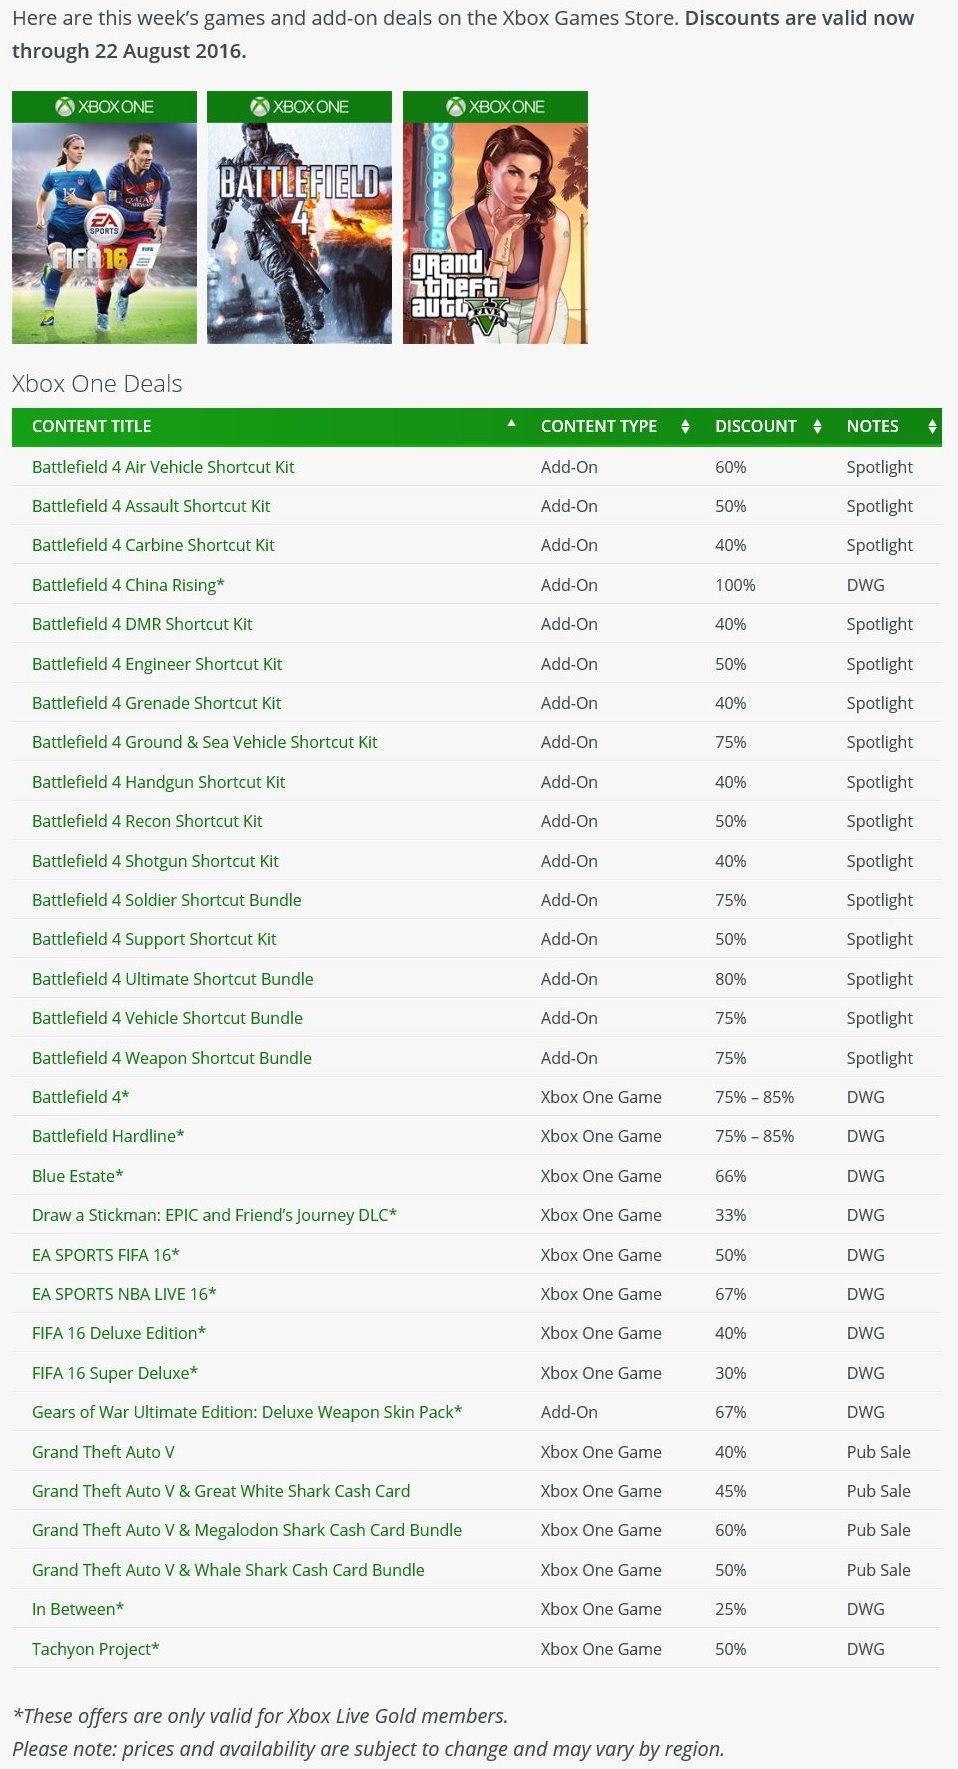The height and width of the screenshot is (1769, 958).
Task: Select the 66% discount for Blue Estate
Action: pyautogui.click(x=731, y=1176)
